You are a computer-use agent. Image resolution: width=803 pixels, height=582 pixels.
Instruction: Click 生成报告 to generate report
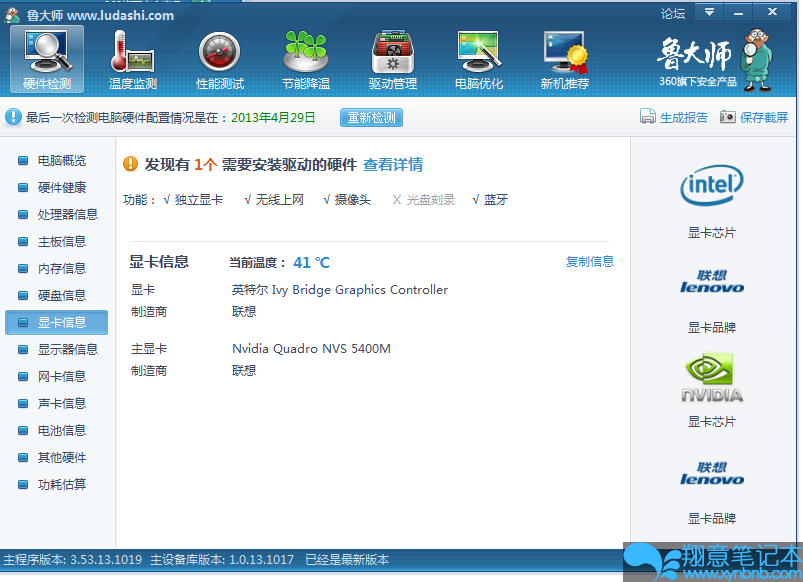click(684, 117)
